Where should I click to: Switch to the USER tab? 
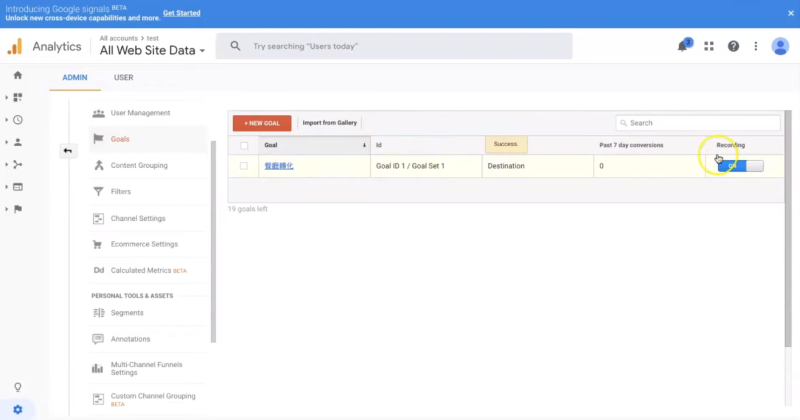(x=124, y=77)
